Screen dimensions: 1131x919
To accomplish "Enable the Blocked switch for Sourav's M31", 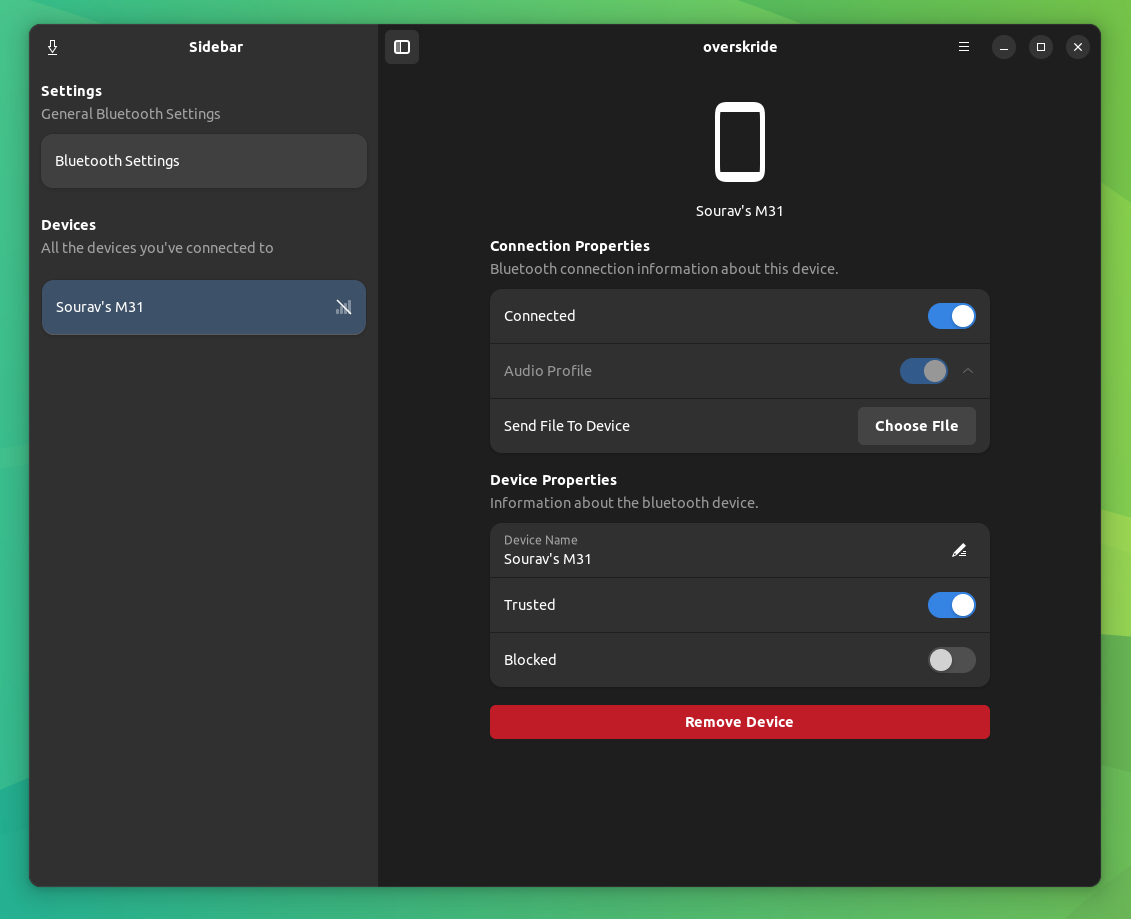I will [951, 660].
